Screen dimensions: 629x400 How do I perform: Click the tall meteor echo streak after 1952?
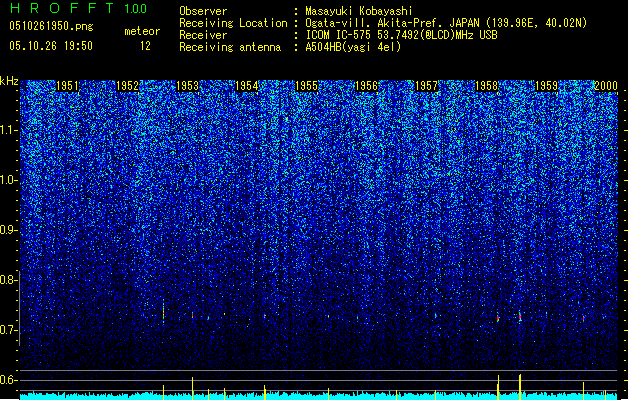(x=163, y=311)
